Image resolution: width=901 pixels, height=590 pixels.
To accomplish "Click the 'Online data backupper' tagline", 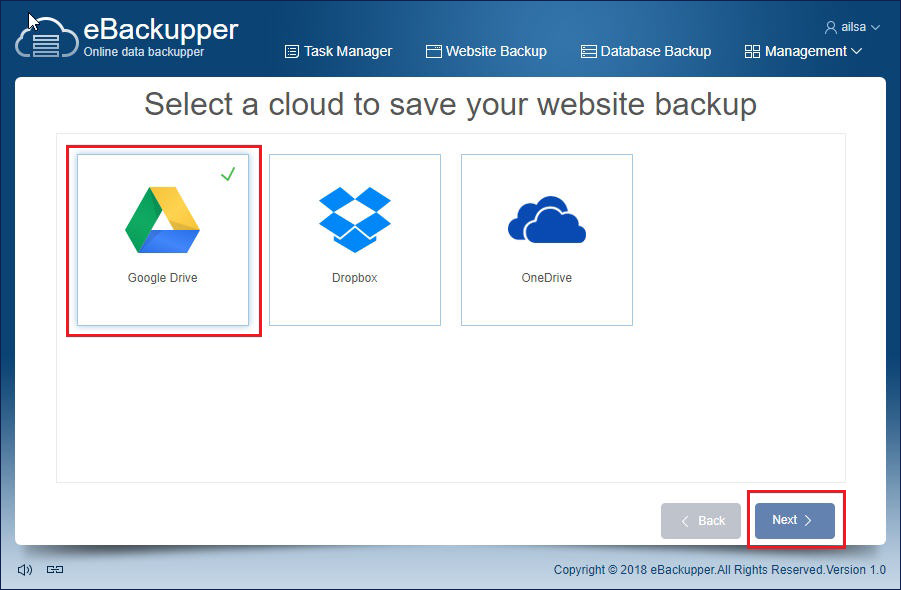I will click(144, 52).
